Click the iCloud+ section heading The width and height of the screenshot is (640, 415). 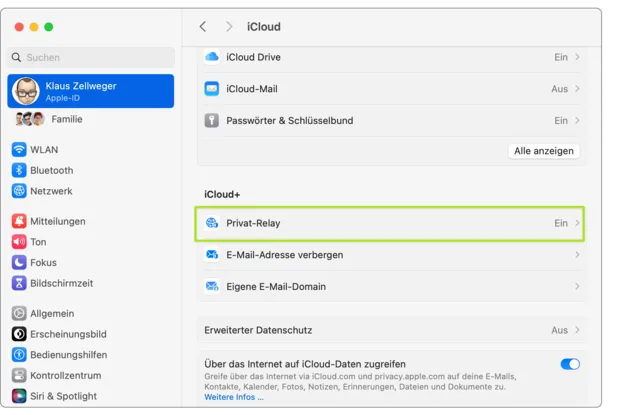[x=222, y=194]
